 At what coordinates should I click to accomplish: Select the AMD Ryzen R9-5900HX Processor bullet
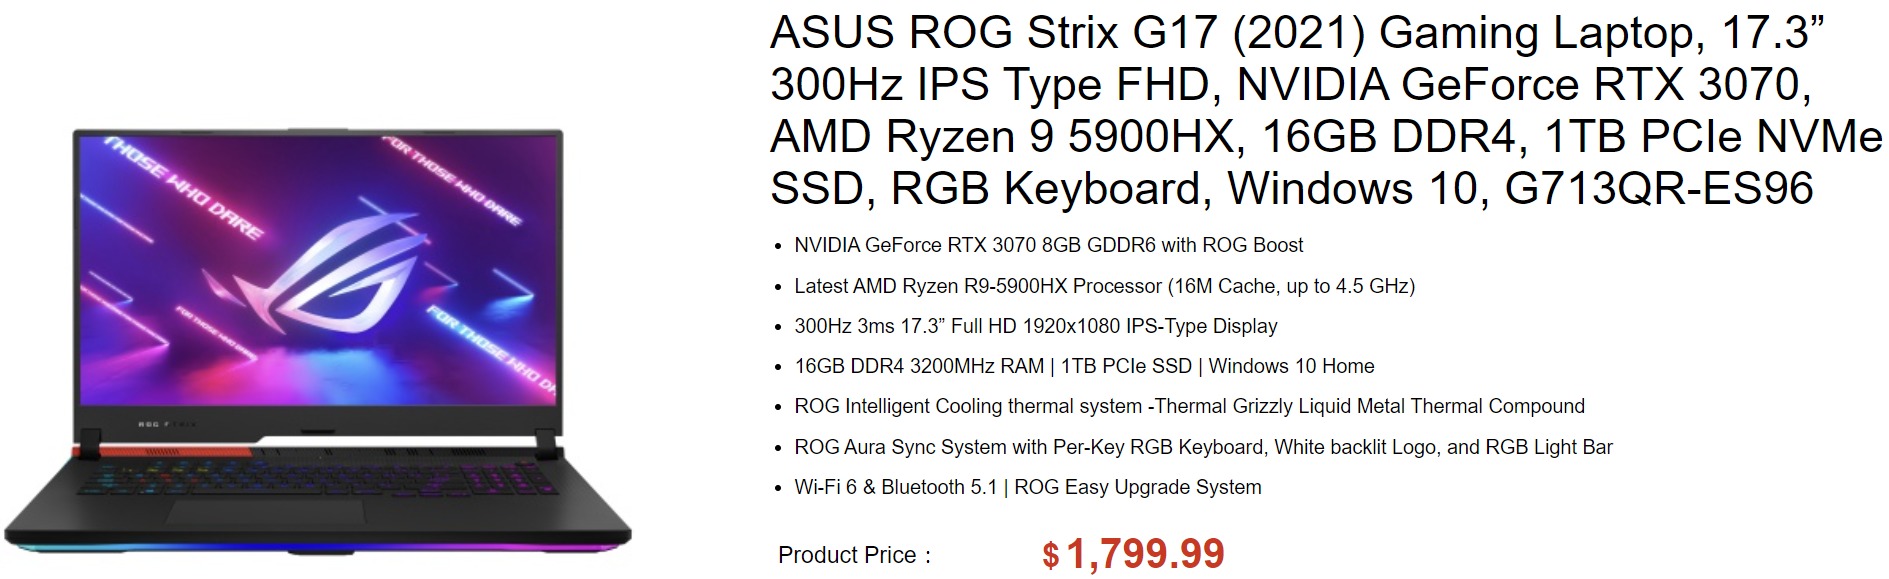click(1104, 286)
